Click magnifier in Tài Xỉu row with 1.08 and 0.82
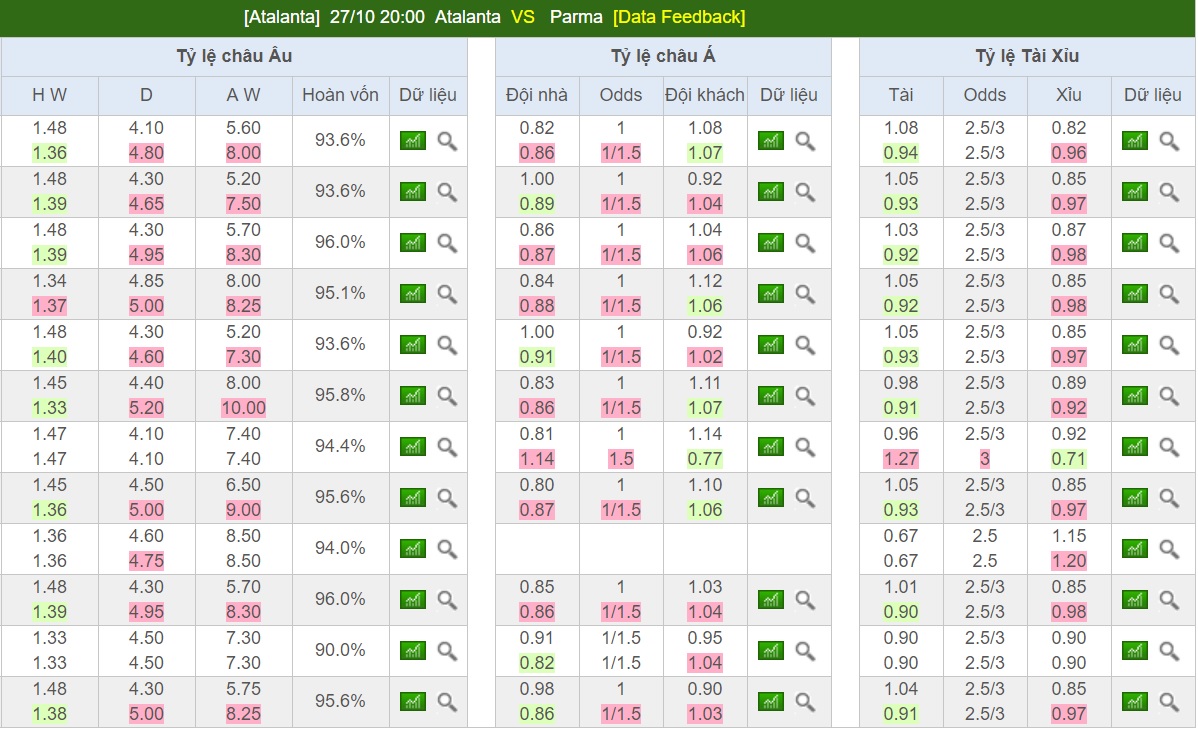 [1169, 141]
